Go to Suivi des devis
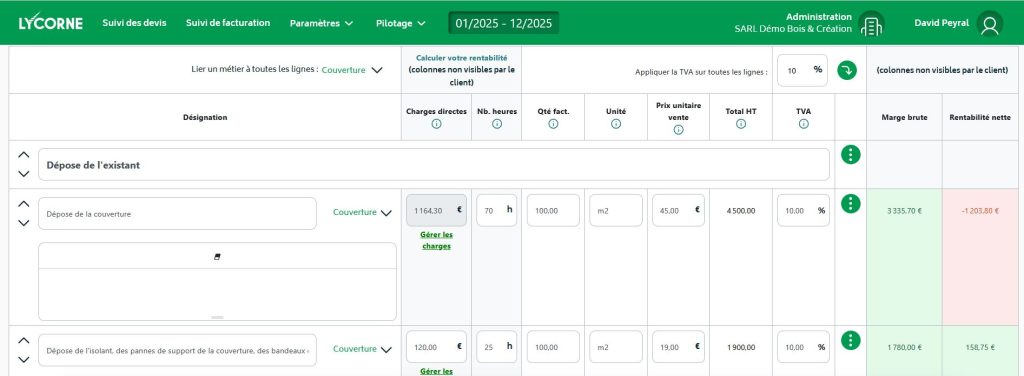Viewport: 1024px width, 376px height. 135,23
